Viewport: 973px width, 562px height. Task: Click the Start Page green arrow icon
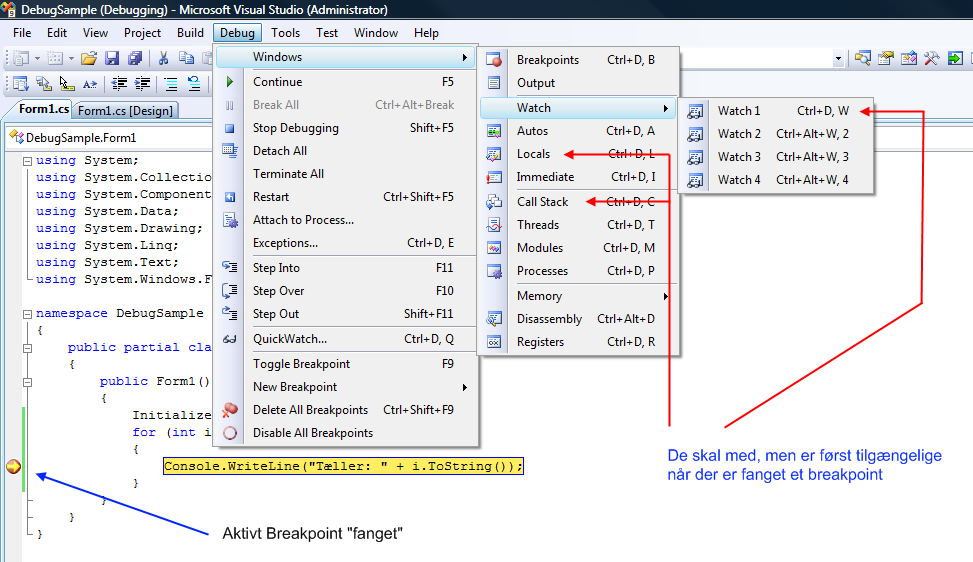956,58
